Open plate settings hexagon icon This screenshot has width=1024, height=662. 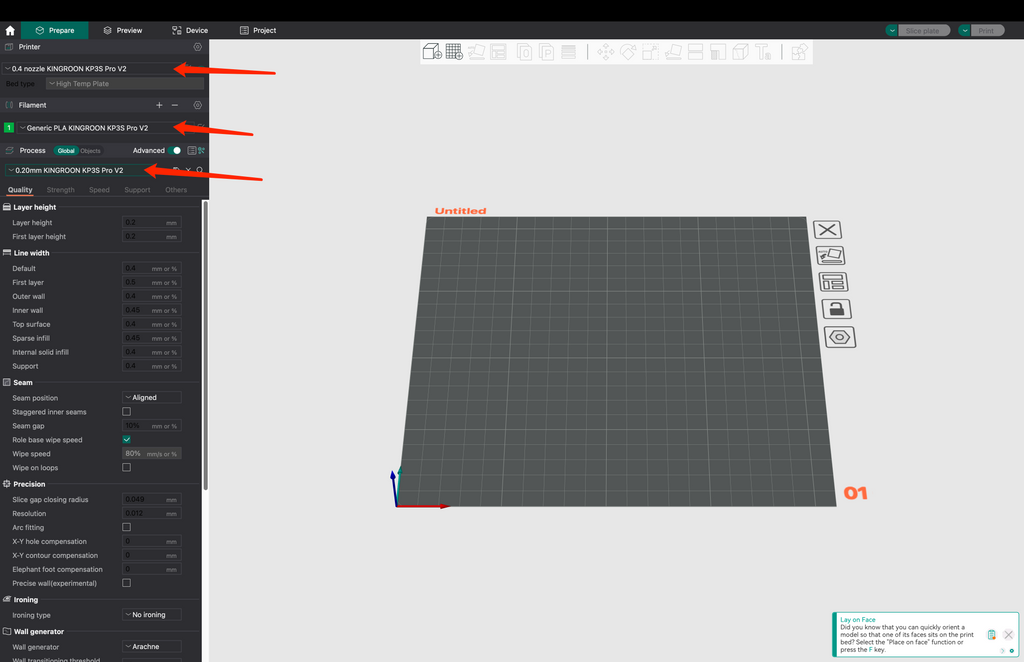(x=839, y=337)
